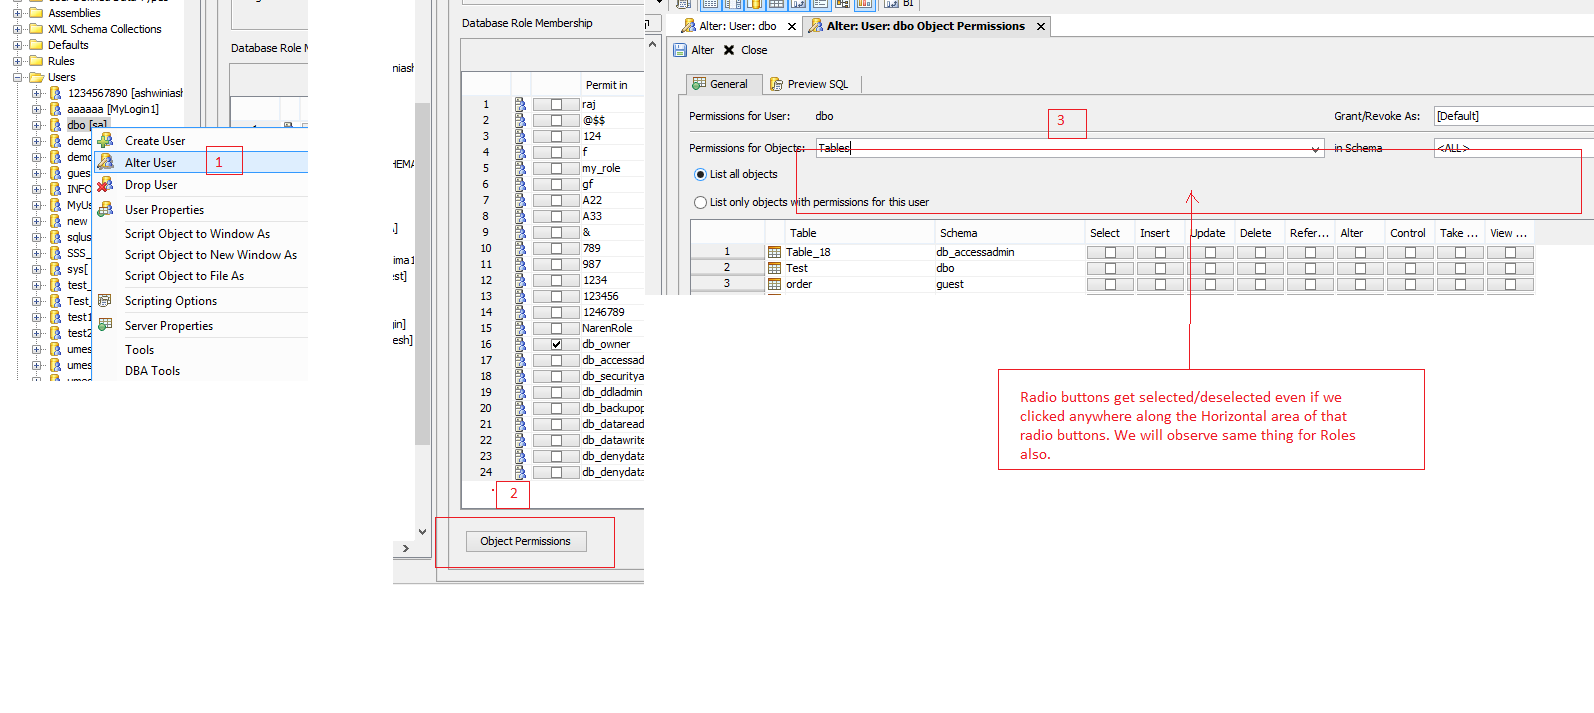Click the Drop User red-cross icon
The image size is (1594, 713).
point(105,185)
